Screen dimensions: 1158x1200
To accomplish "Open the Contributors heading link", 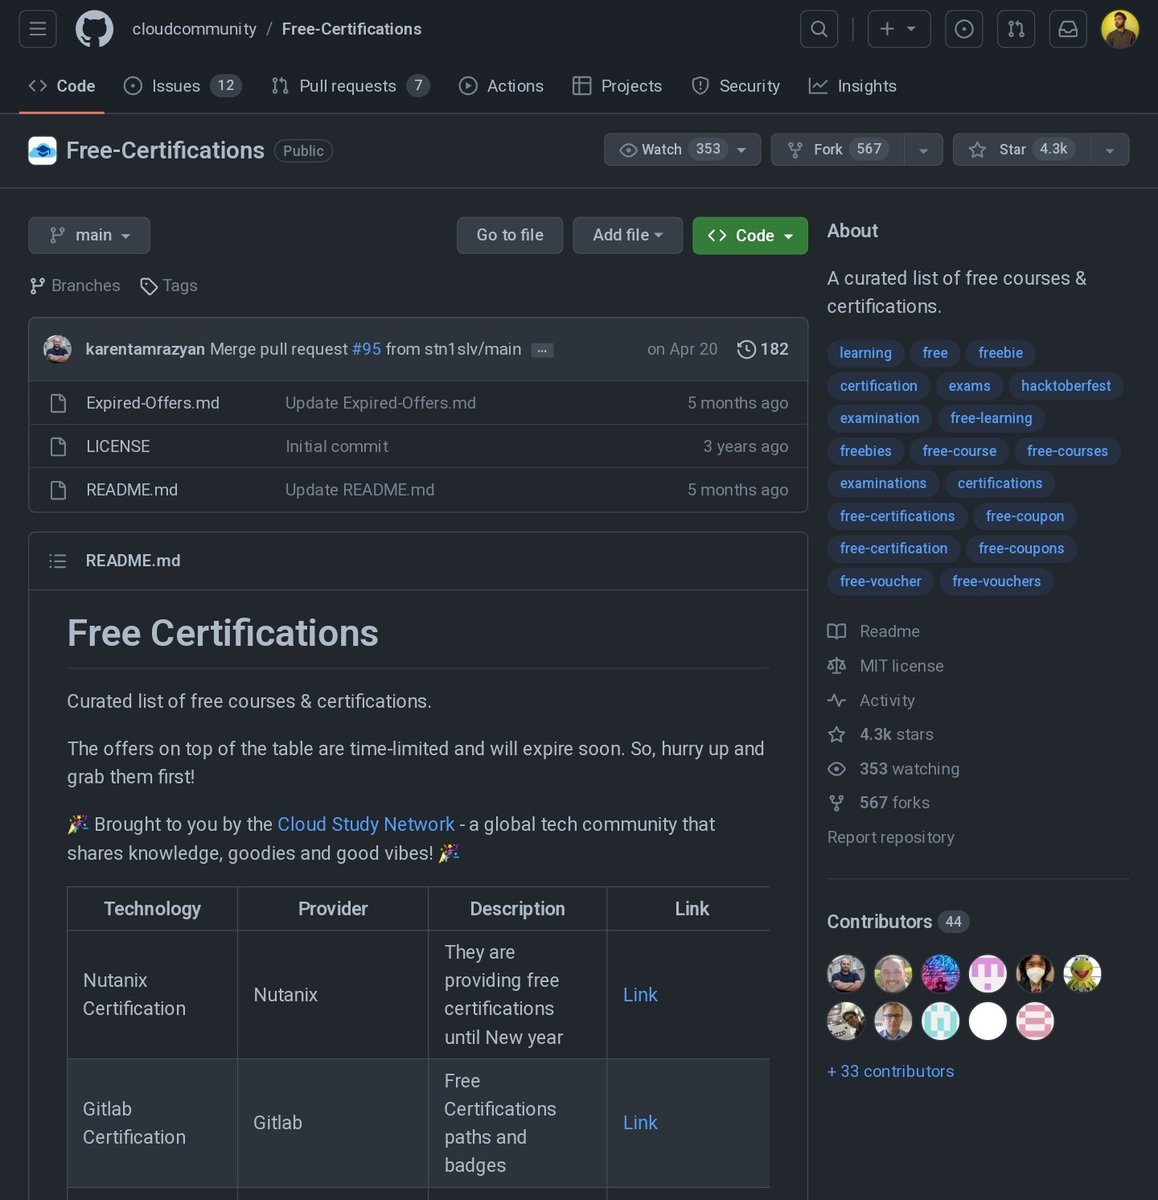I will pyautogui.click(x=898, y=922).
